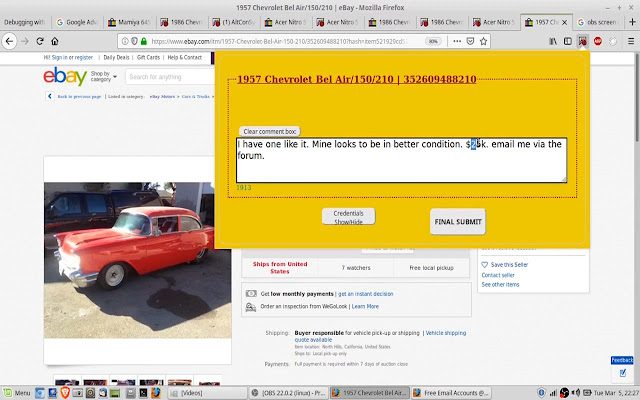640x400 pixels.
Task: Save page to Pocket icon
Action: [470, 41]
